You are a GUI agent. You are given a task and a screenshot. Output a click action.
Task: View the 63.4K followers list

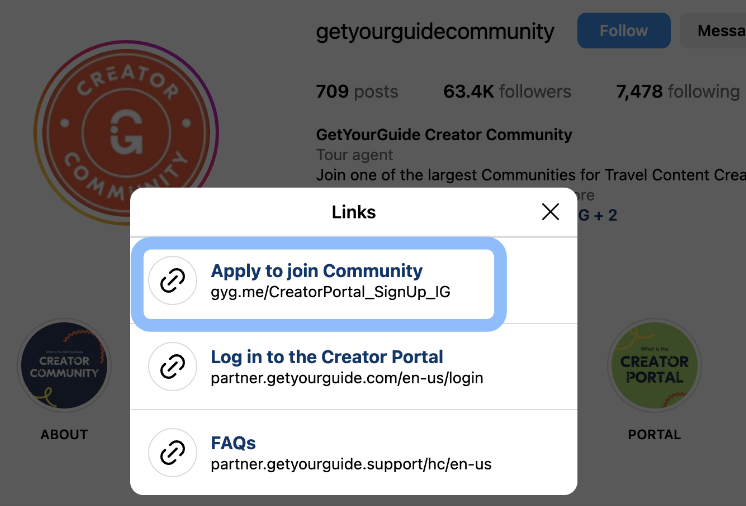tap(507, 91)
